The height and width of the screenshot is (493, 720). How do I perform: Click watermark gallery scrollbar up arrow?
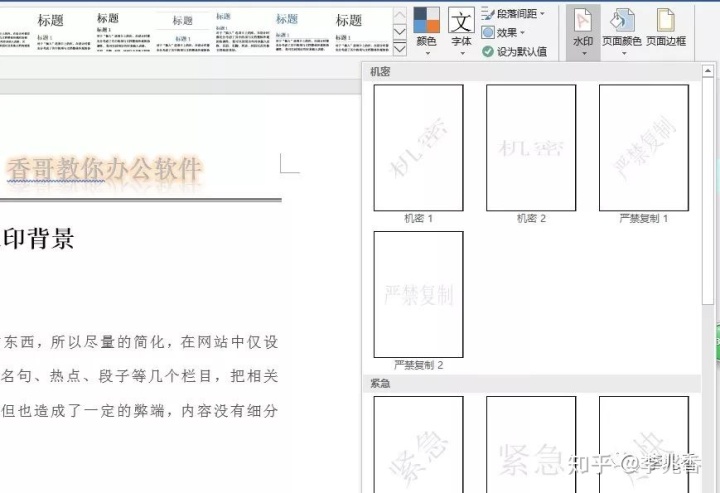tap(708, 71)
